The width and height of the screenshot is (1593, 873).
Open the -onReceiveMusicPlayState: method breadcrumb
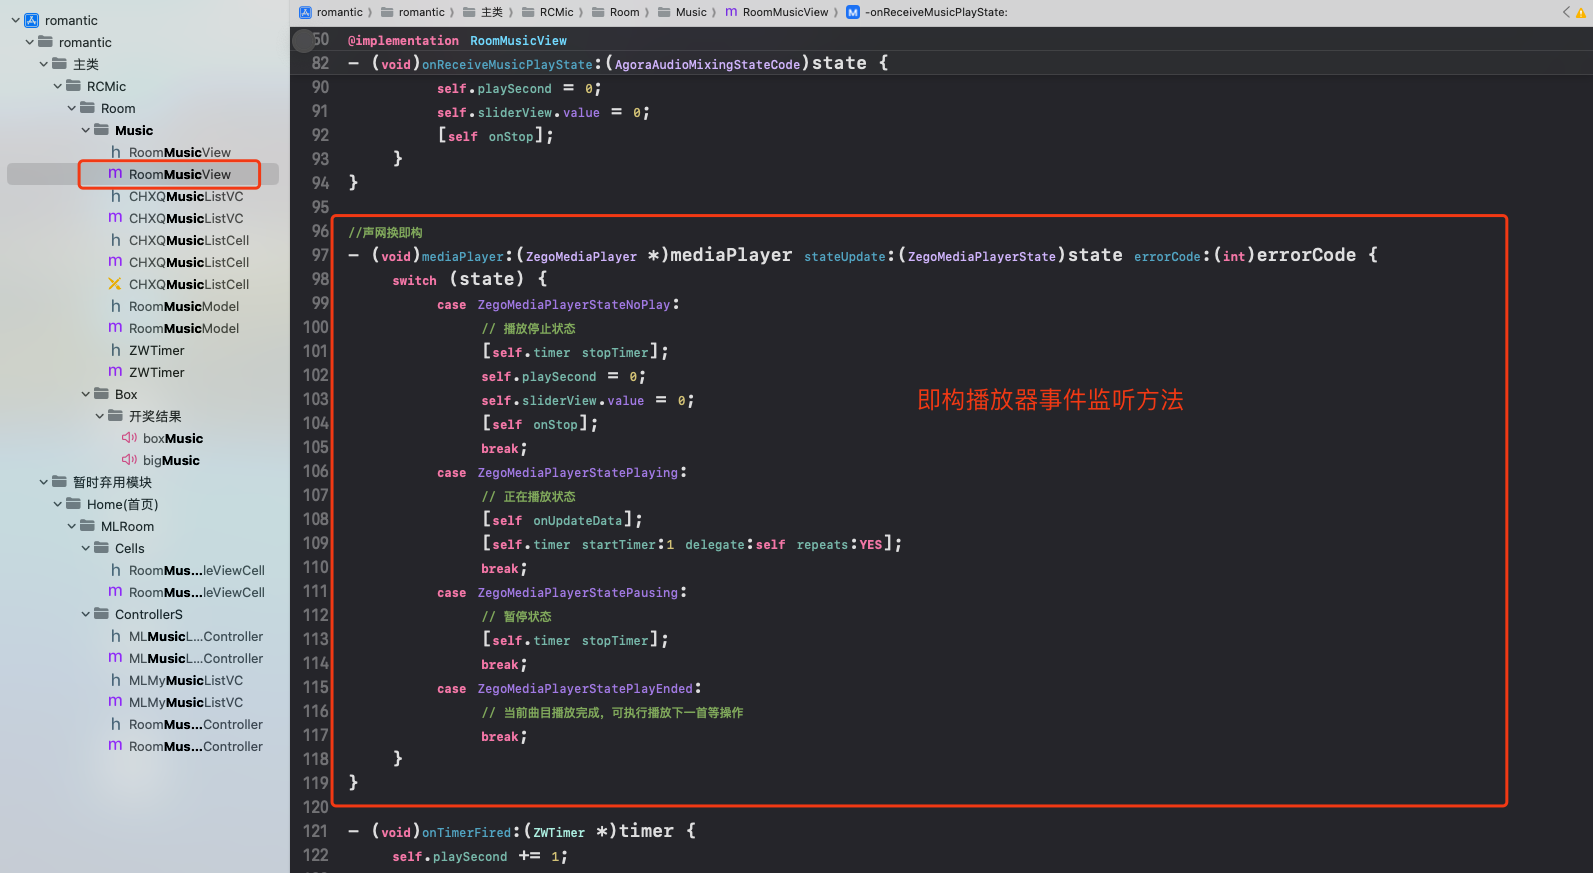tap(927, 12)
